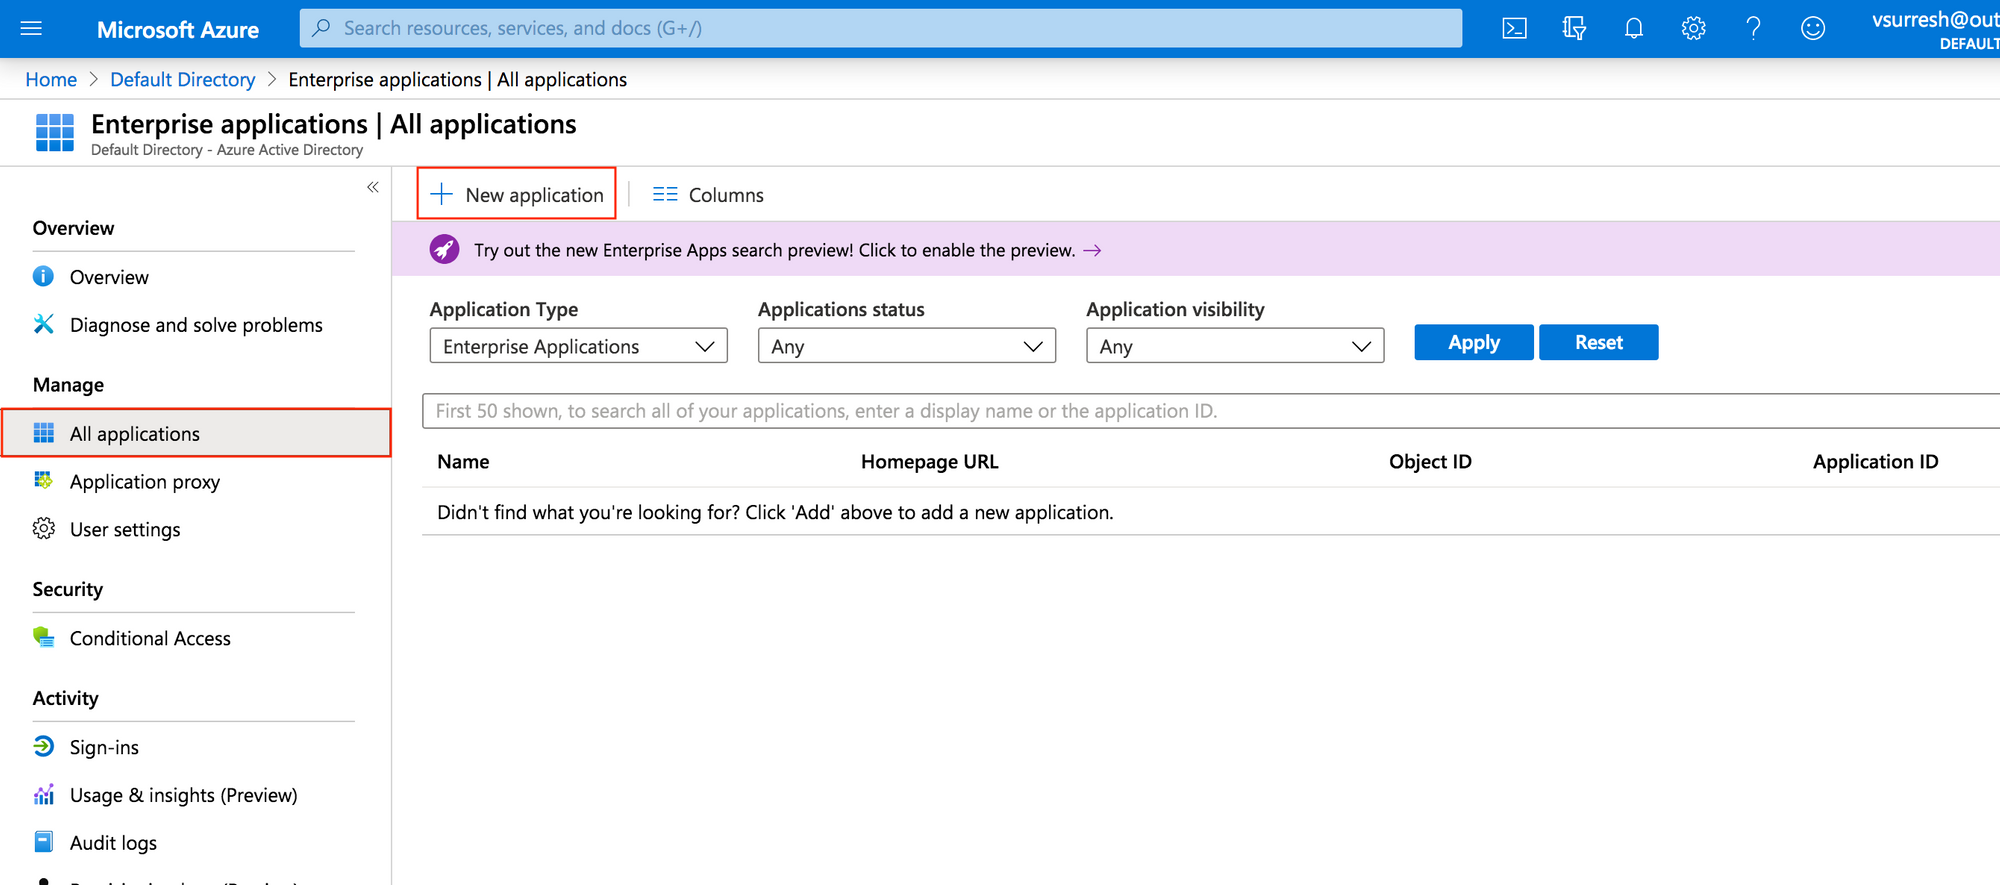Select All applications in the sidebar

click(196, 433)
